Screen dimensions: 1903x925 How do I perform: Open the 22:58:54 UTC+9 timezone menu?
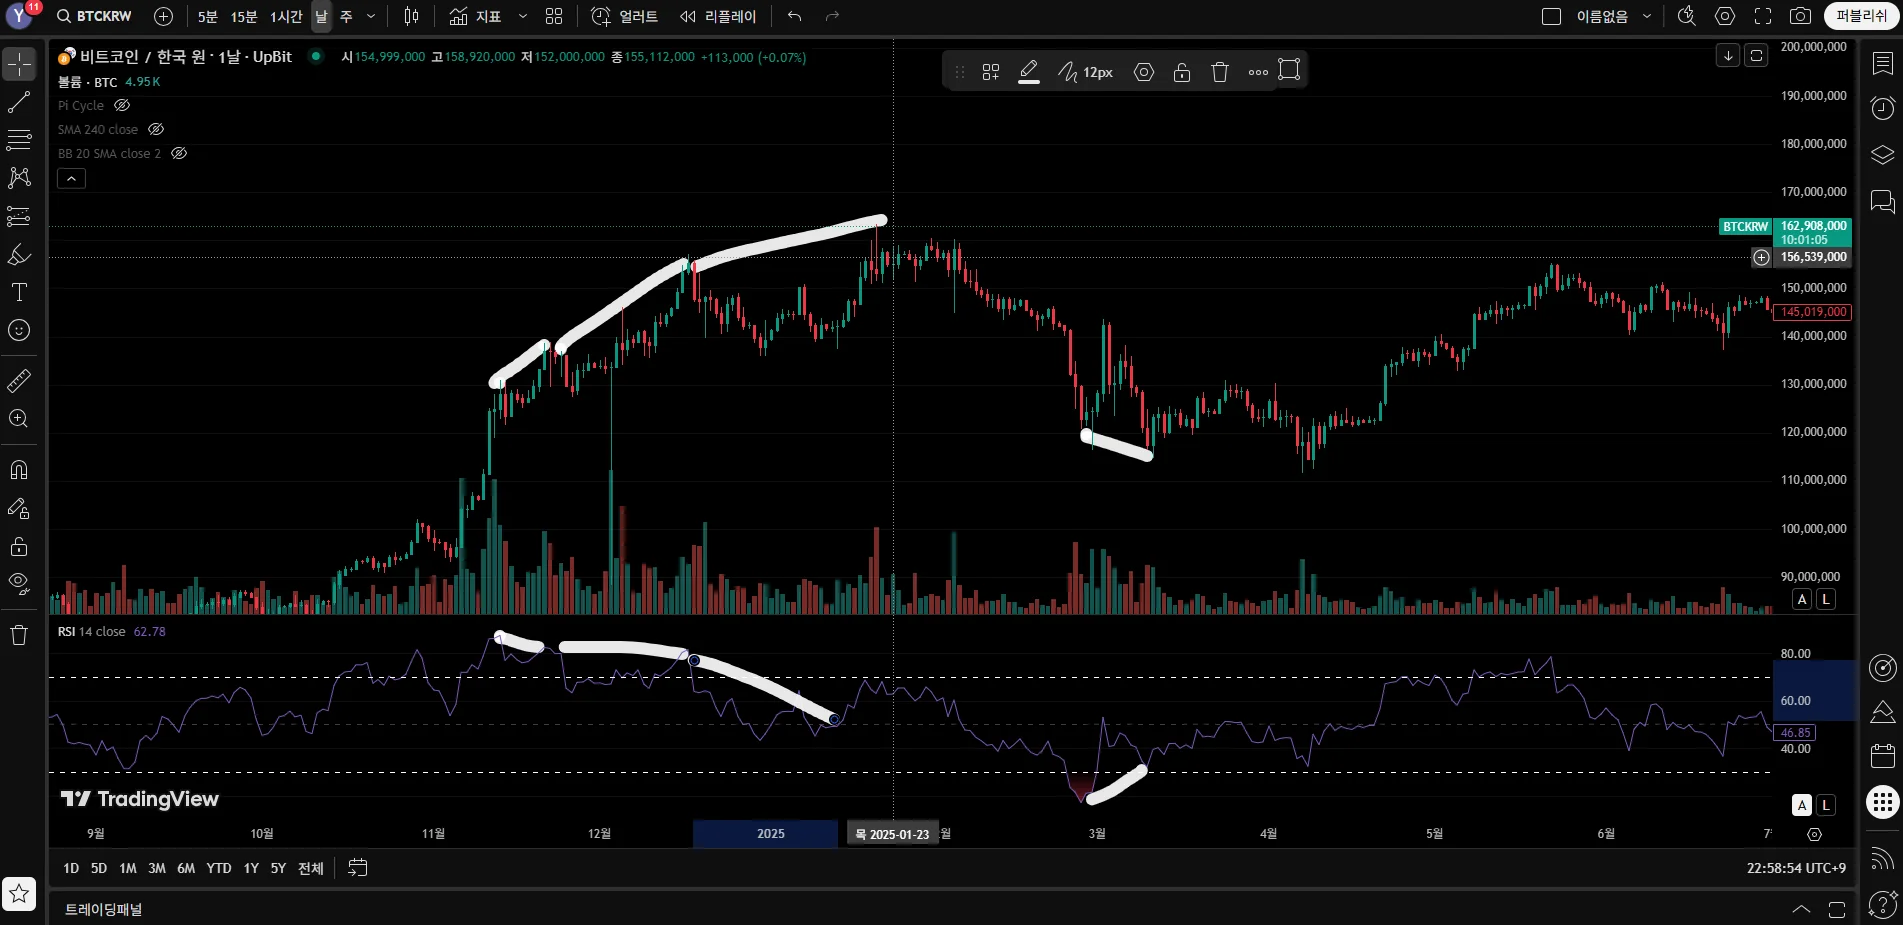(1796, 868)
